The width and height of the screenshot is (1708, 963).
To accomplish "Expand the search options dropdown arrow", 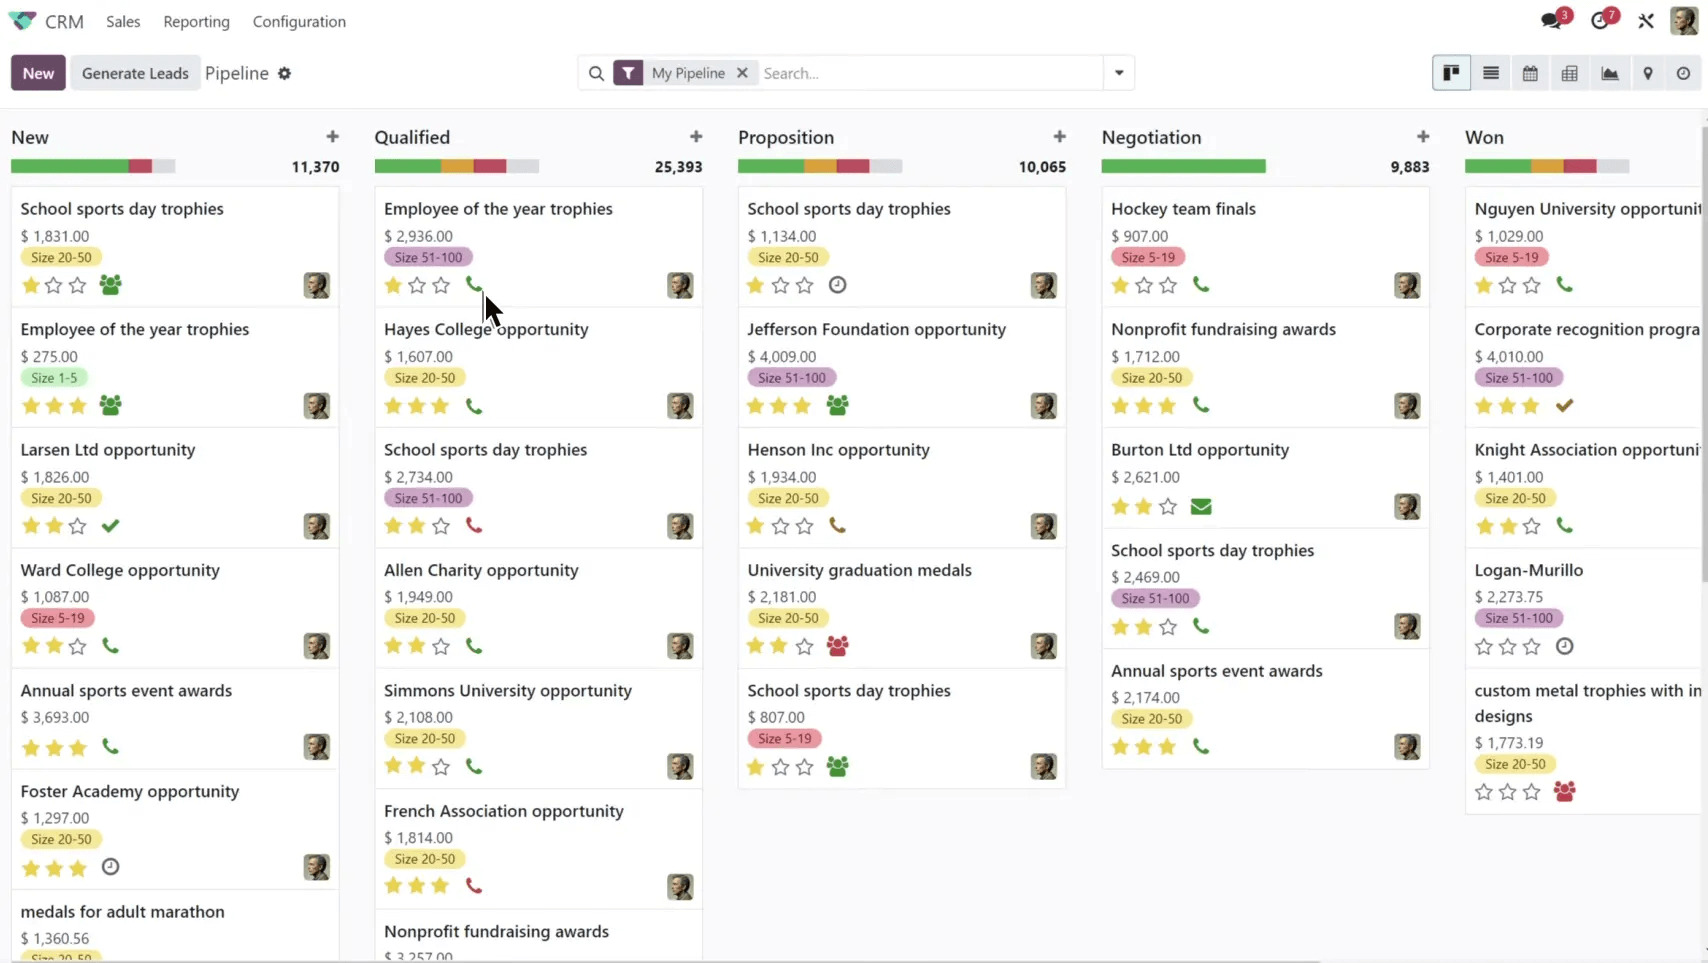I will click(1118, 72).
